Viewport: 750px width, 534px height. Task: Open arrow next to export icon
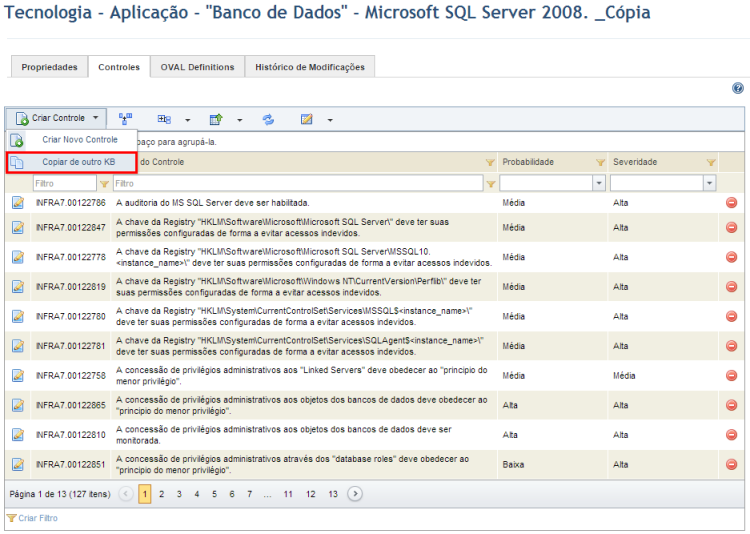tap(240, 120)
